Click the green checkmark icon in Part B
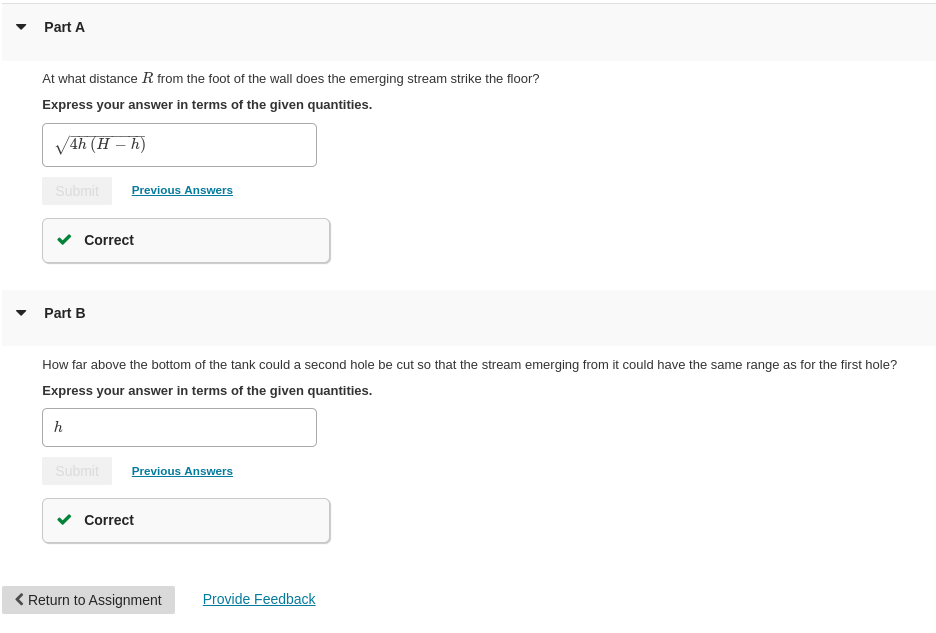Screen dimensions: 936x633 point(65,520)
